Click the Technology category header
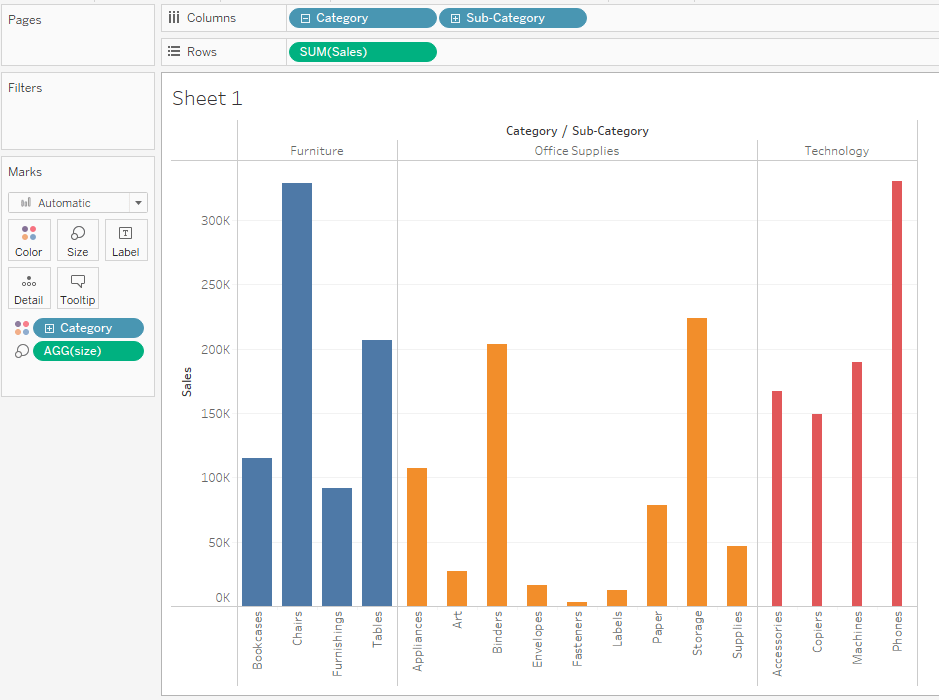This screenshot has width=939, height=700. coord(837,151)
